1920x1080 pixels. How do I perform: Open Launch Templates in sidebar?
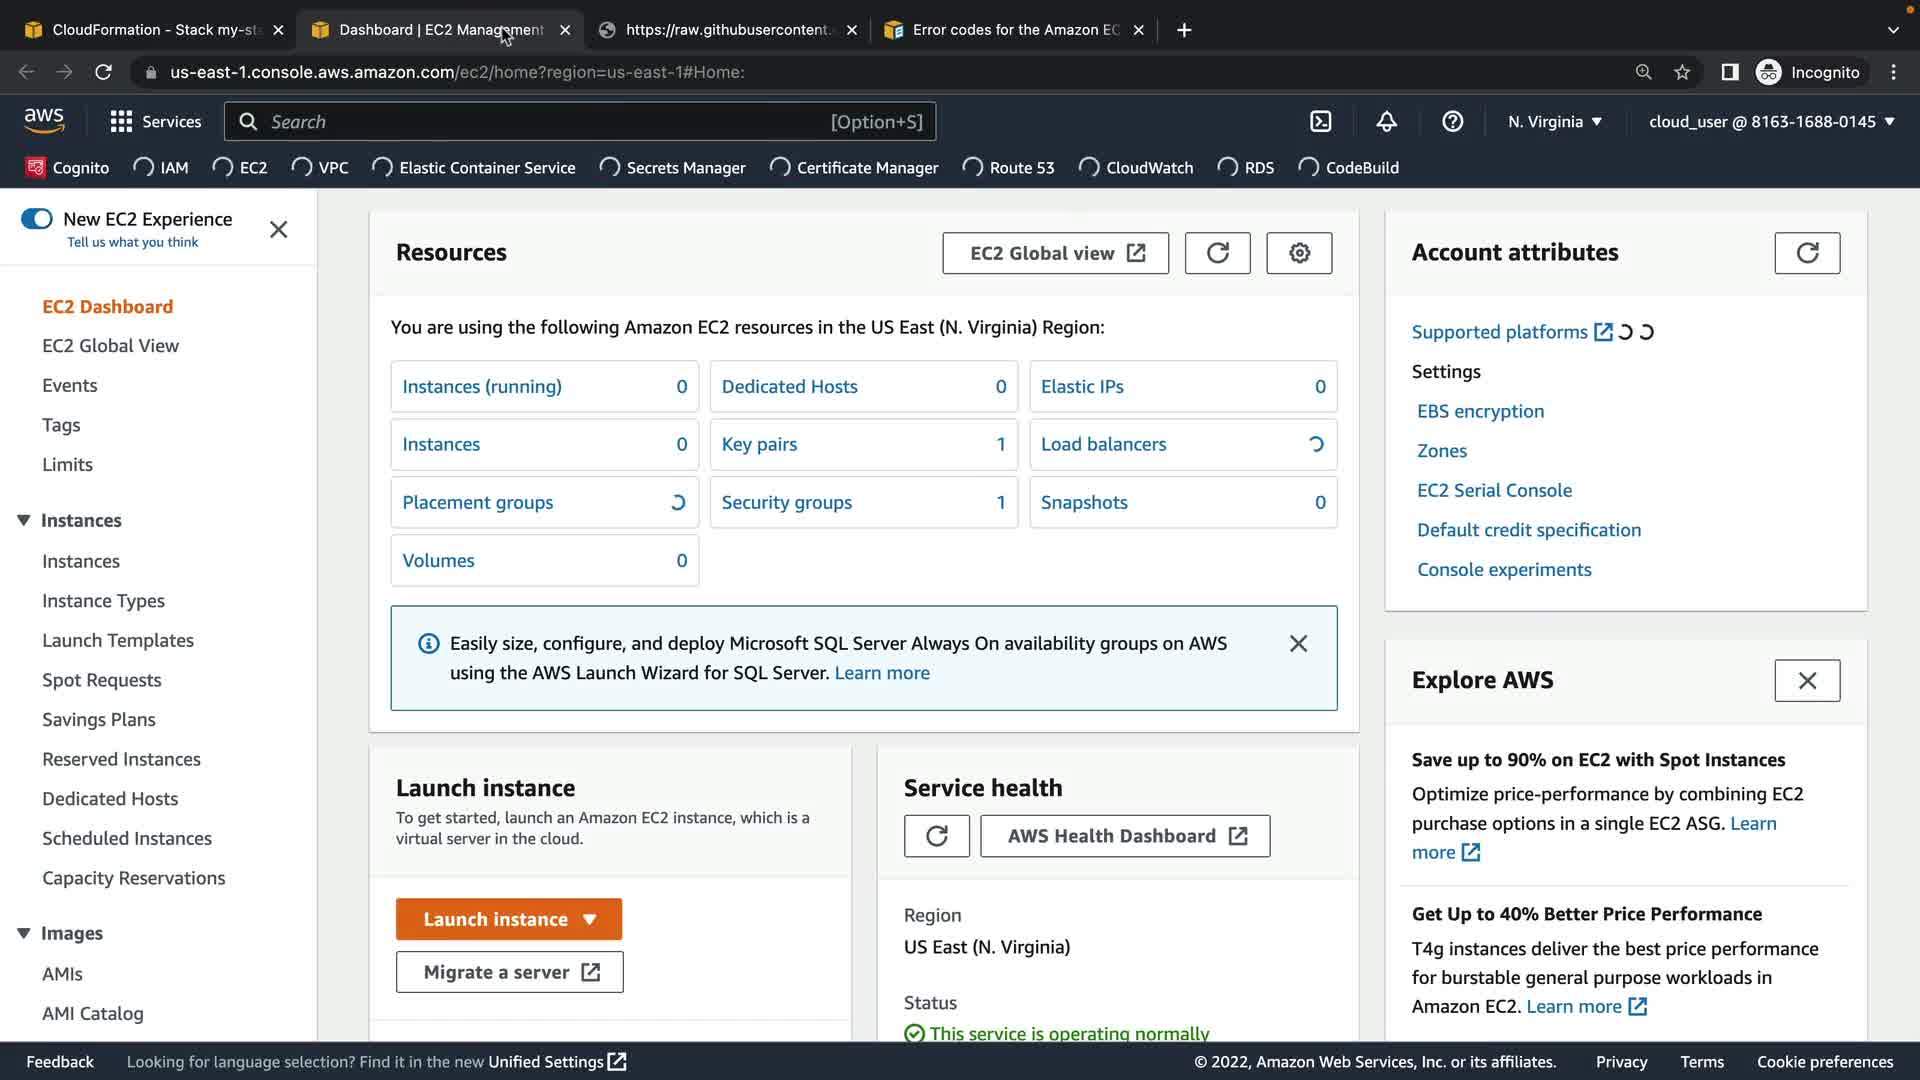pyautogui.click(x=118, y=640)
